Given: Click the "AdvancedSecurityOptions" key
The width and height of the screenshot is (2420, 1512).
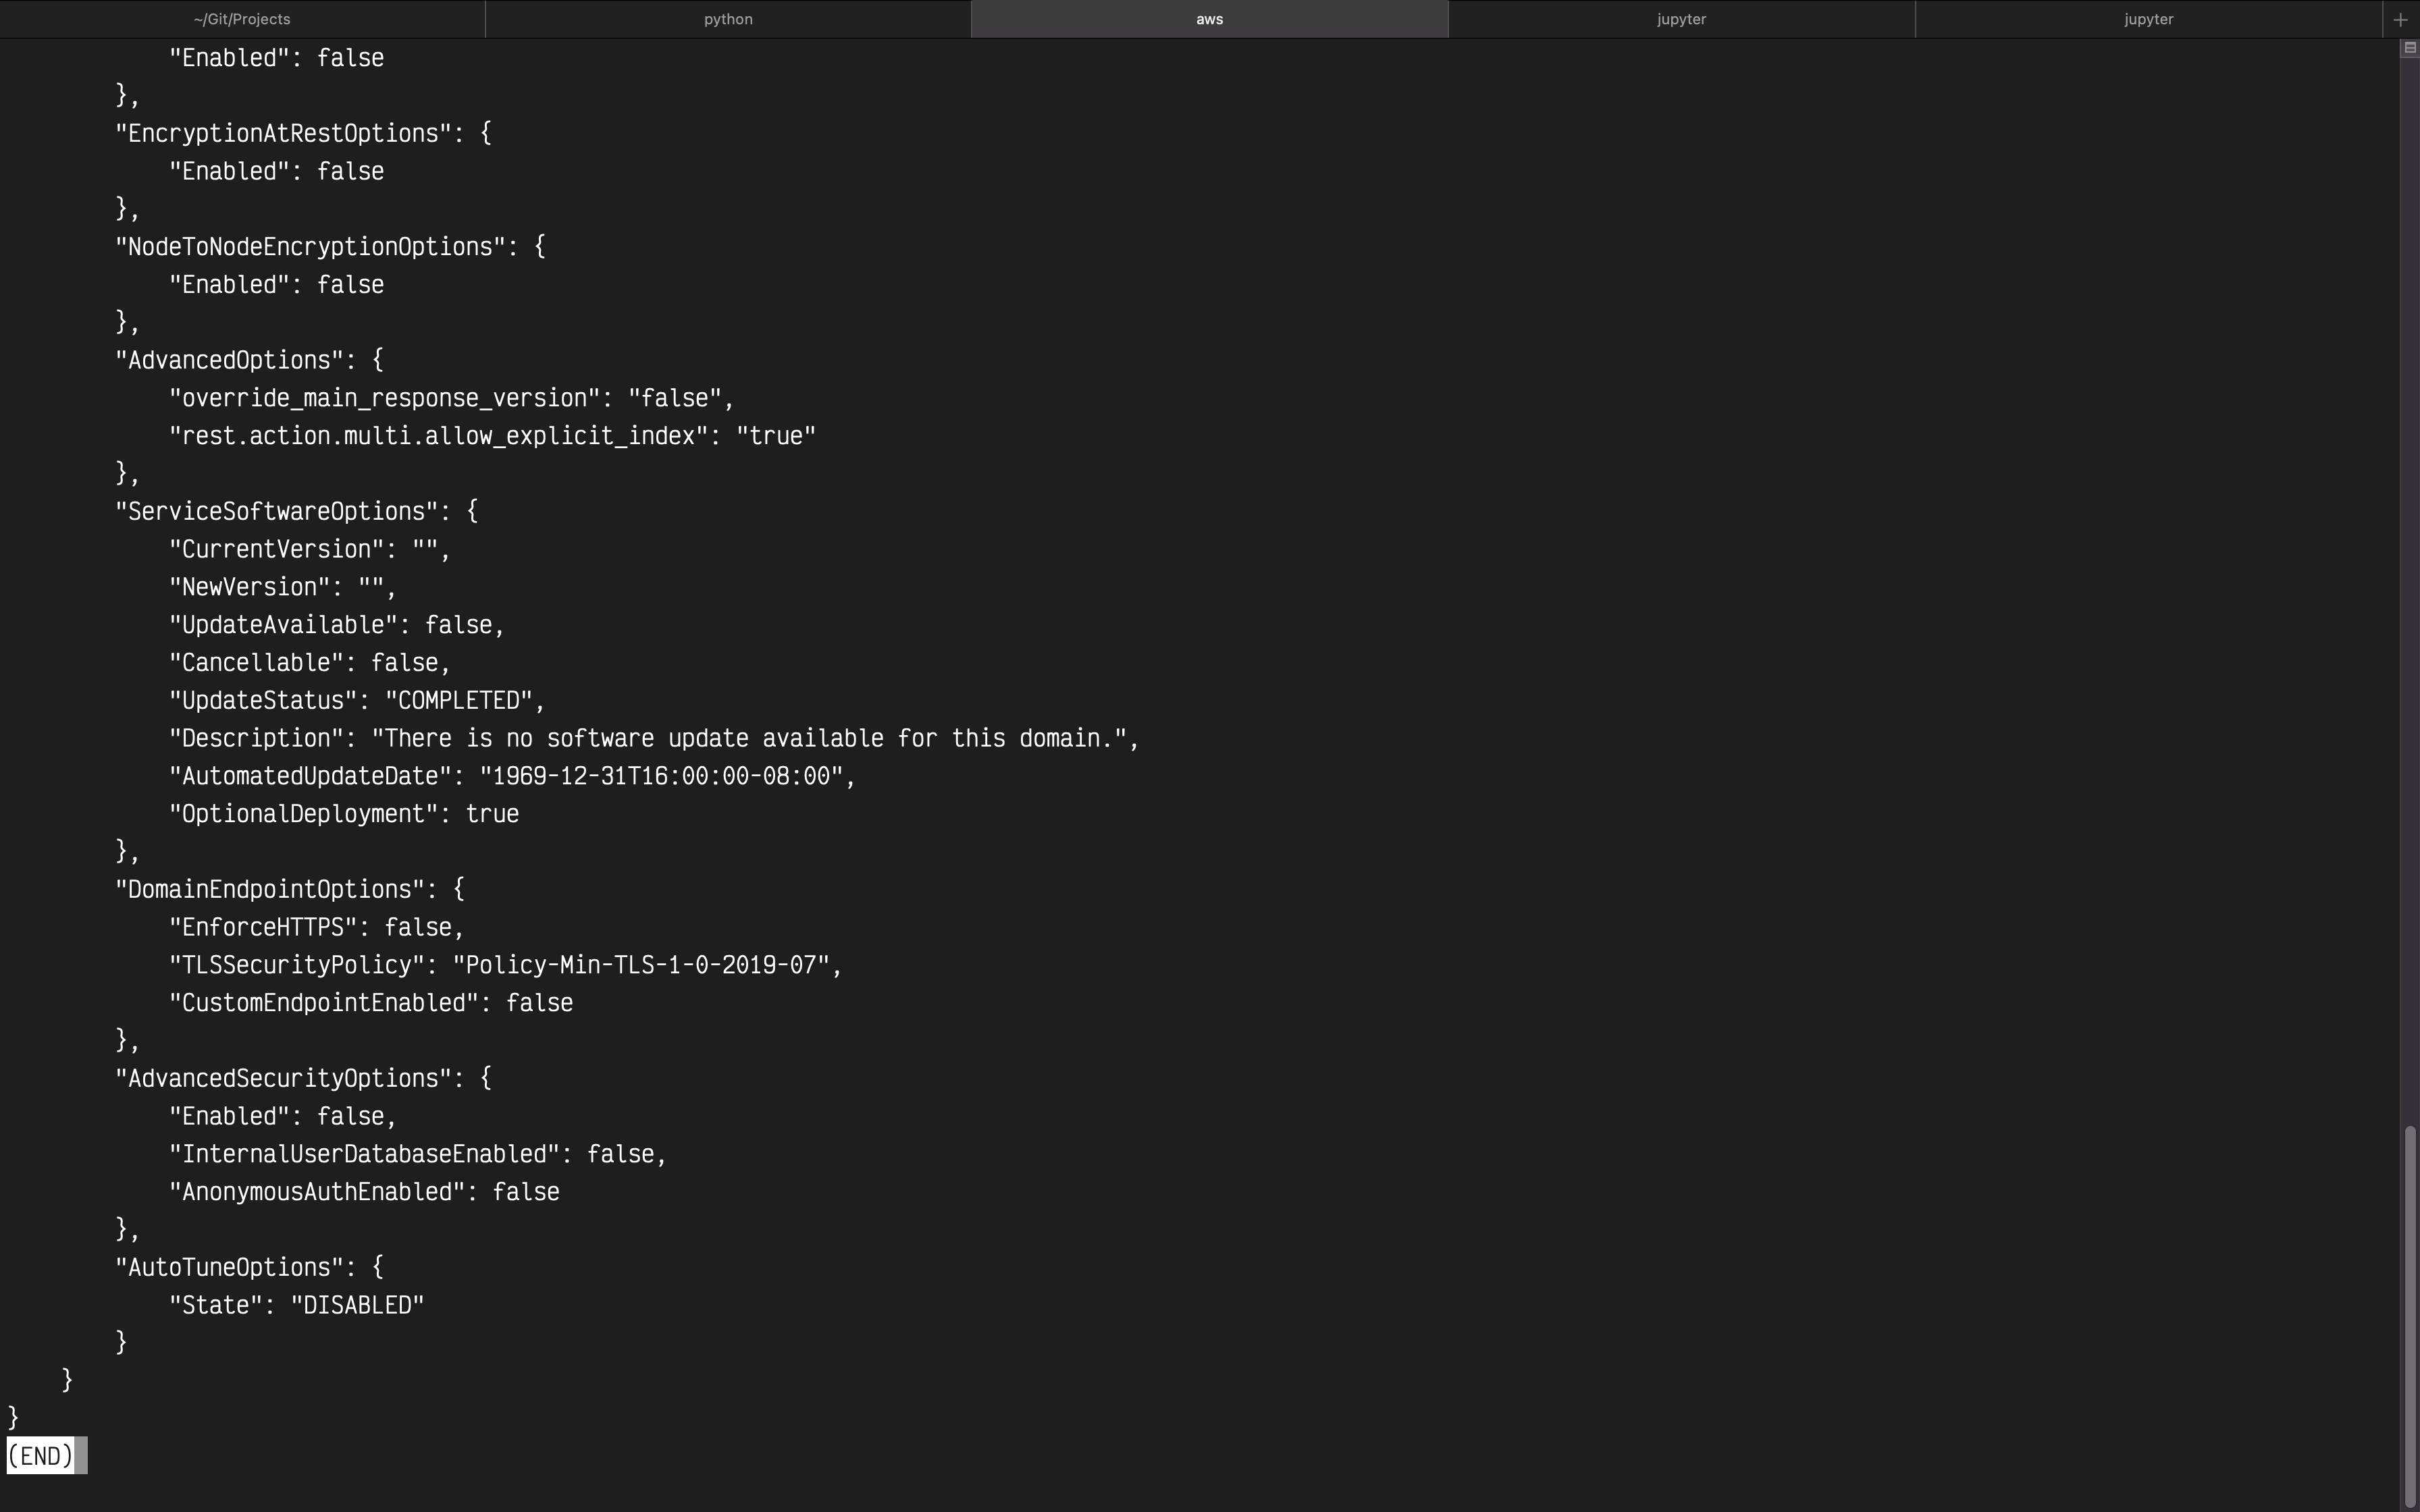Looking at the screenshot, I should tap(283, 1079).
